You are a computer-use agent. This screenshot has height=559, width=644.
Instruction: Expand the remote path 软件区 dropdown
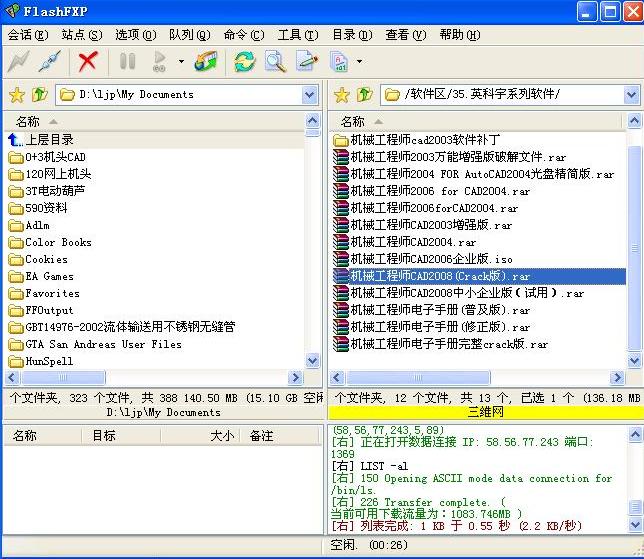click(632, 95)
